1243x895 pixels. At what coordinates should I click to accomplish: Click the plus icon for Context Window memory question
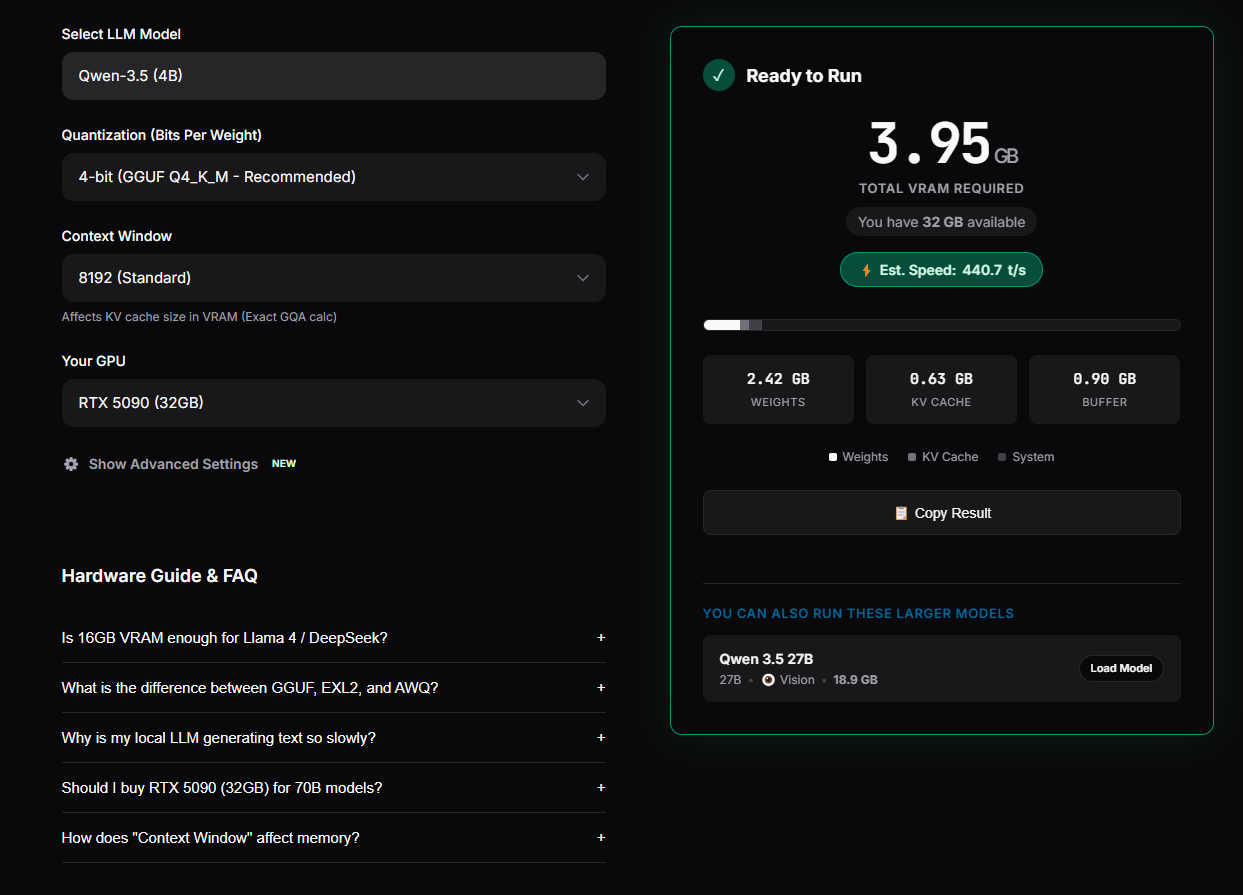point(601,837)
